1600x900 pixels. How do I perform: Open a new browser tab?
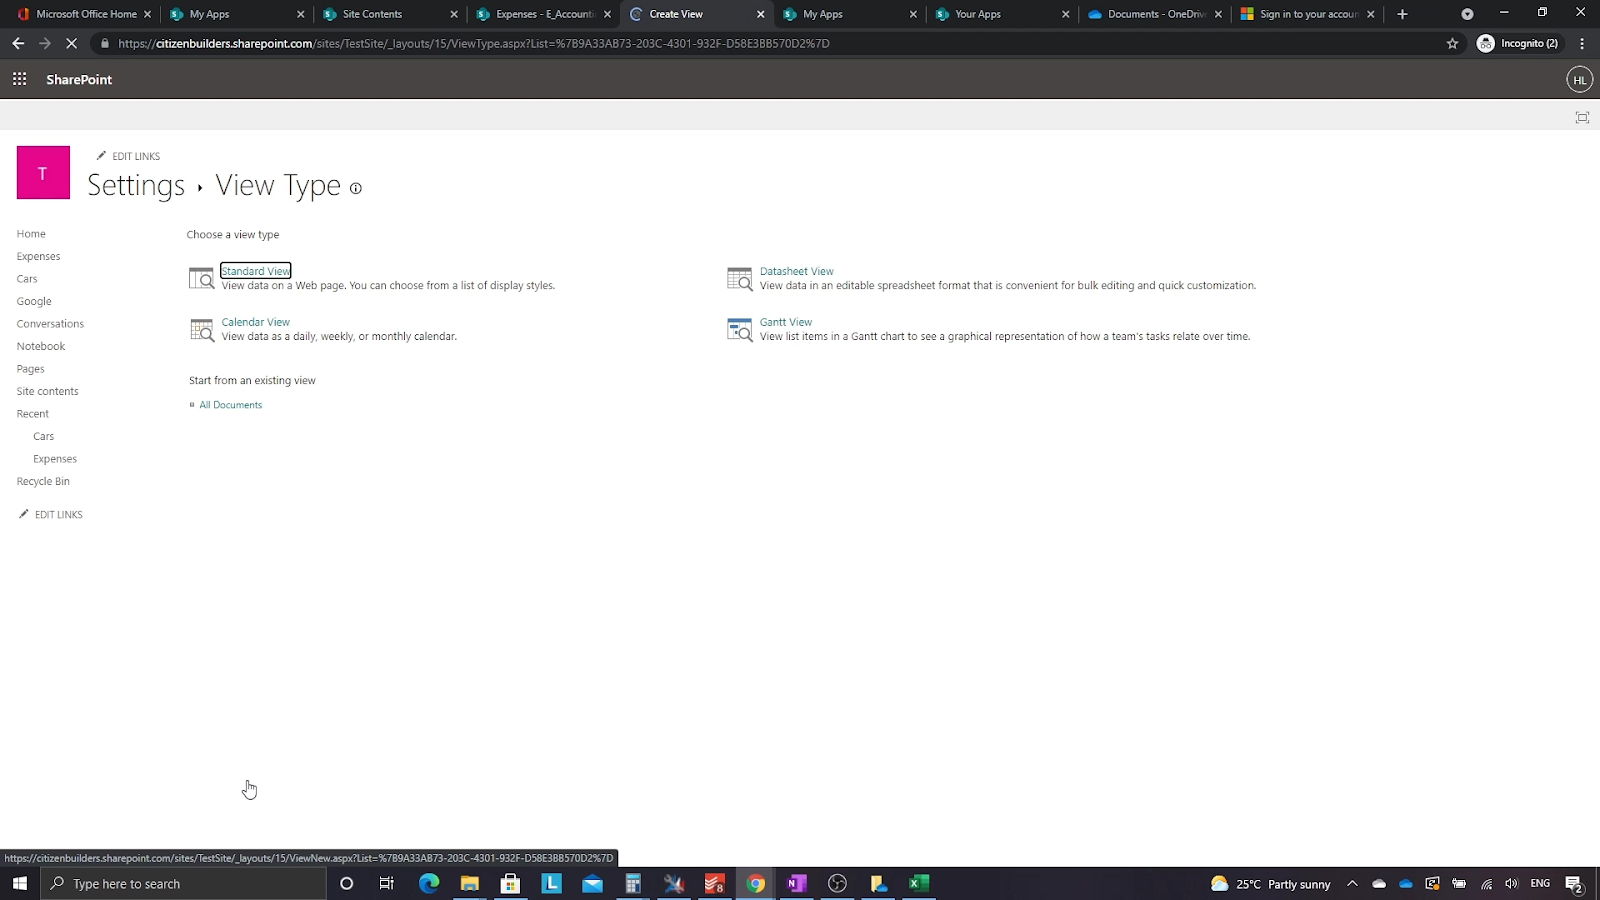(1402, 14)
